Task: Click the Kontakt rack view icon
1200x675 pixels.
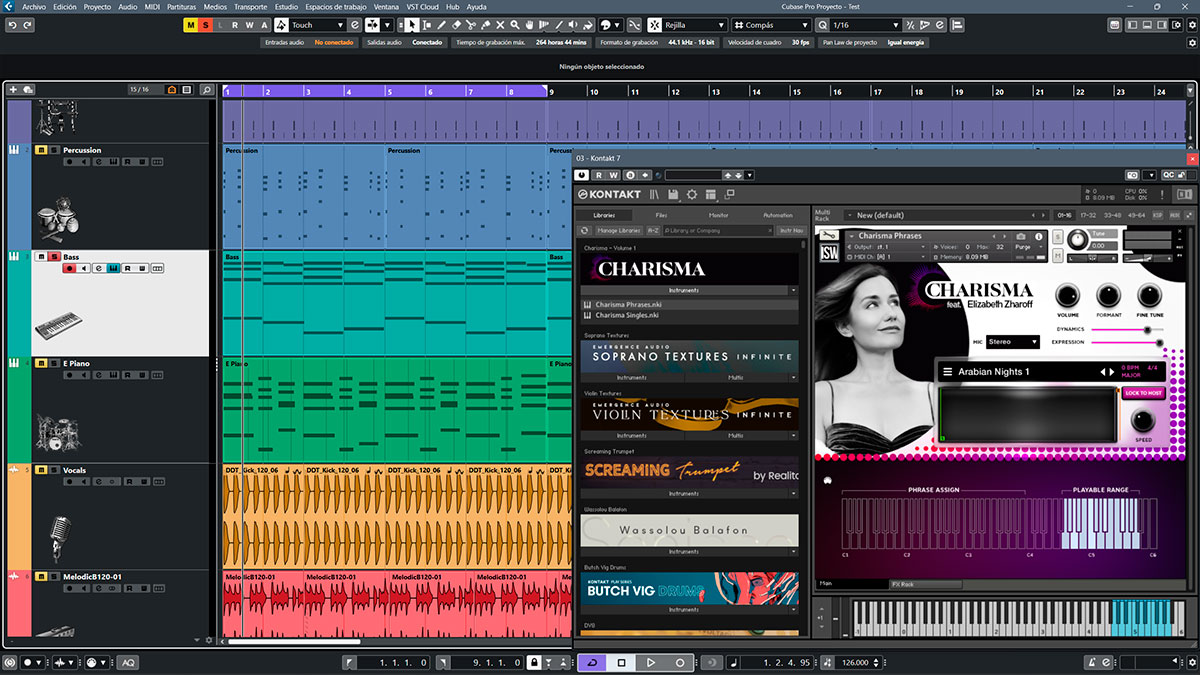Action: point(710,194)
